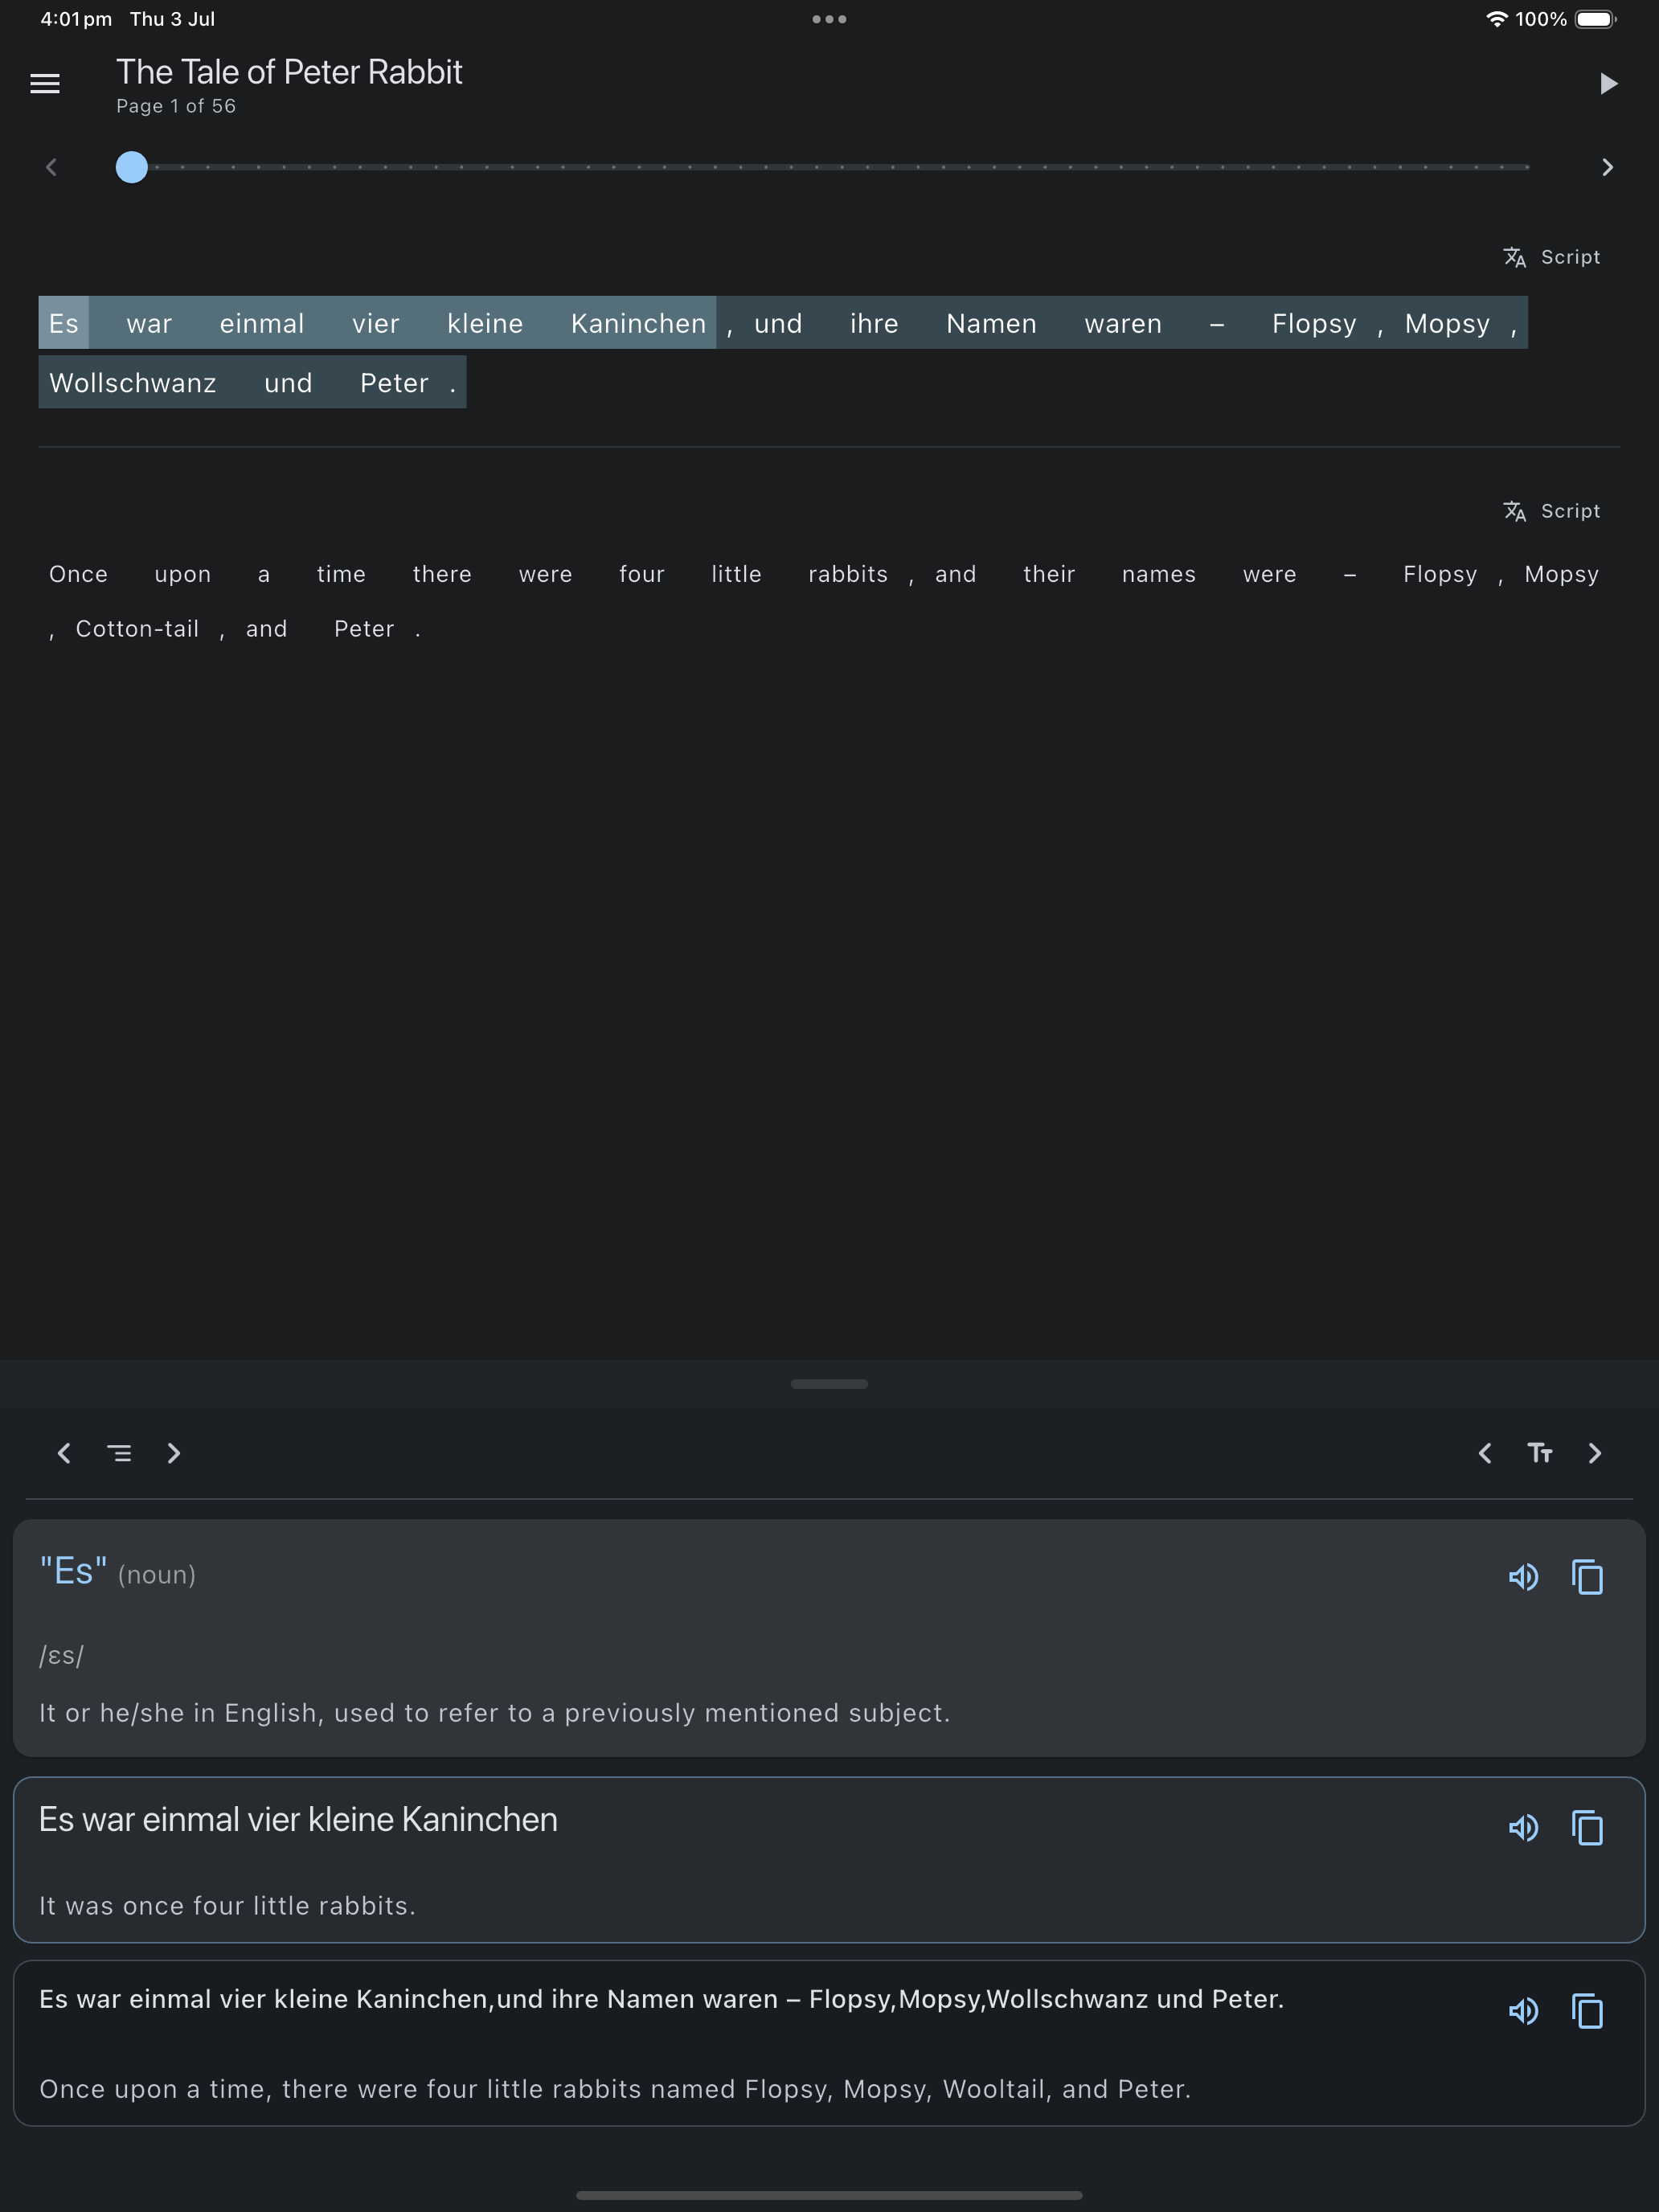Select the German word "Wollschwanz"
The image size is (1659, 2212).
(x=132, y=382)
